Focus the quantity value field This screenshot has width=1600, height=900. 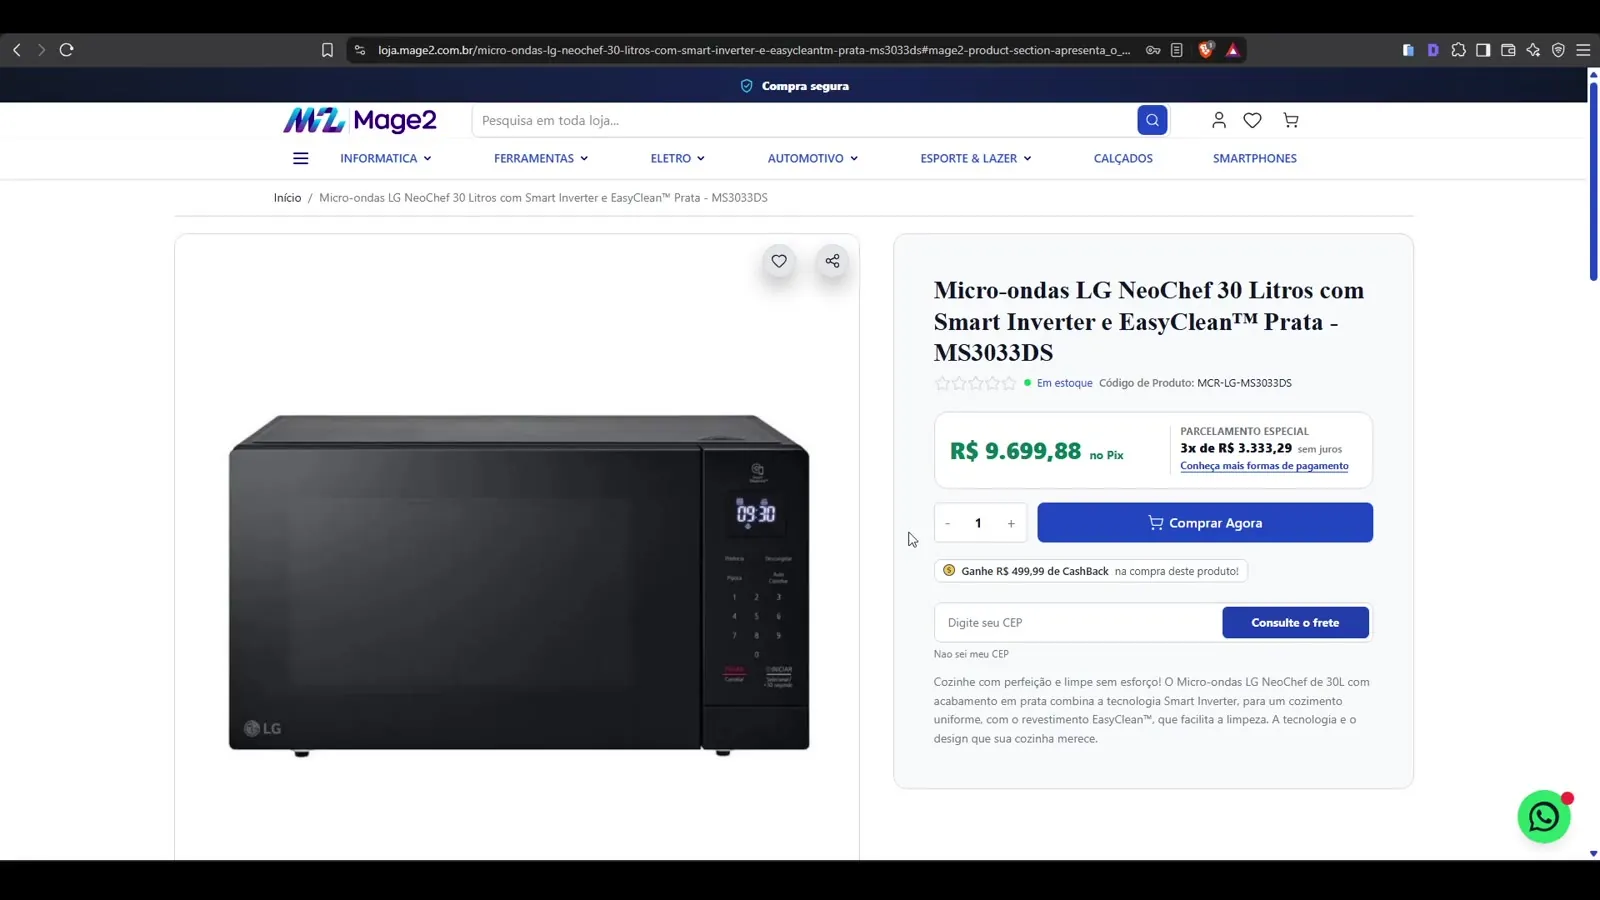tap(979, 523)
